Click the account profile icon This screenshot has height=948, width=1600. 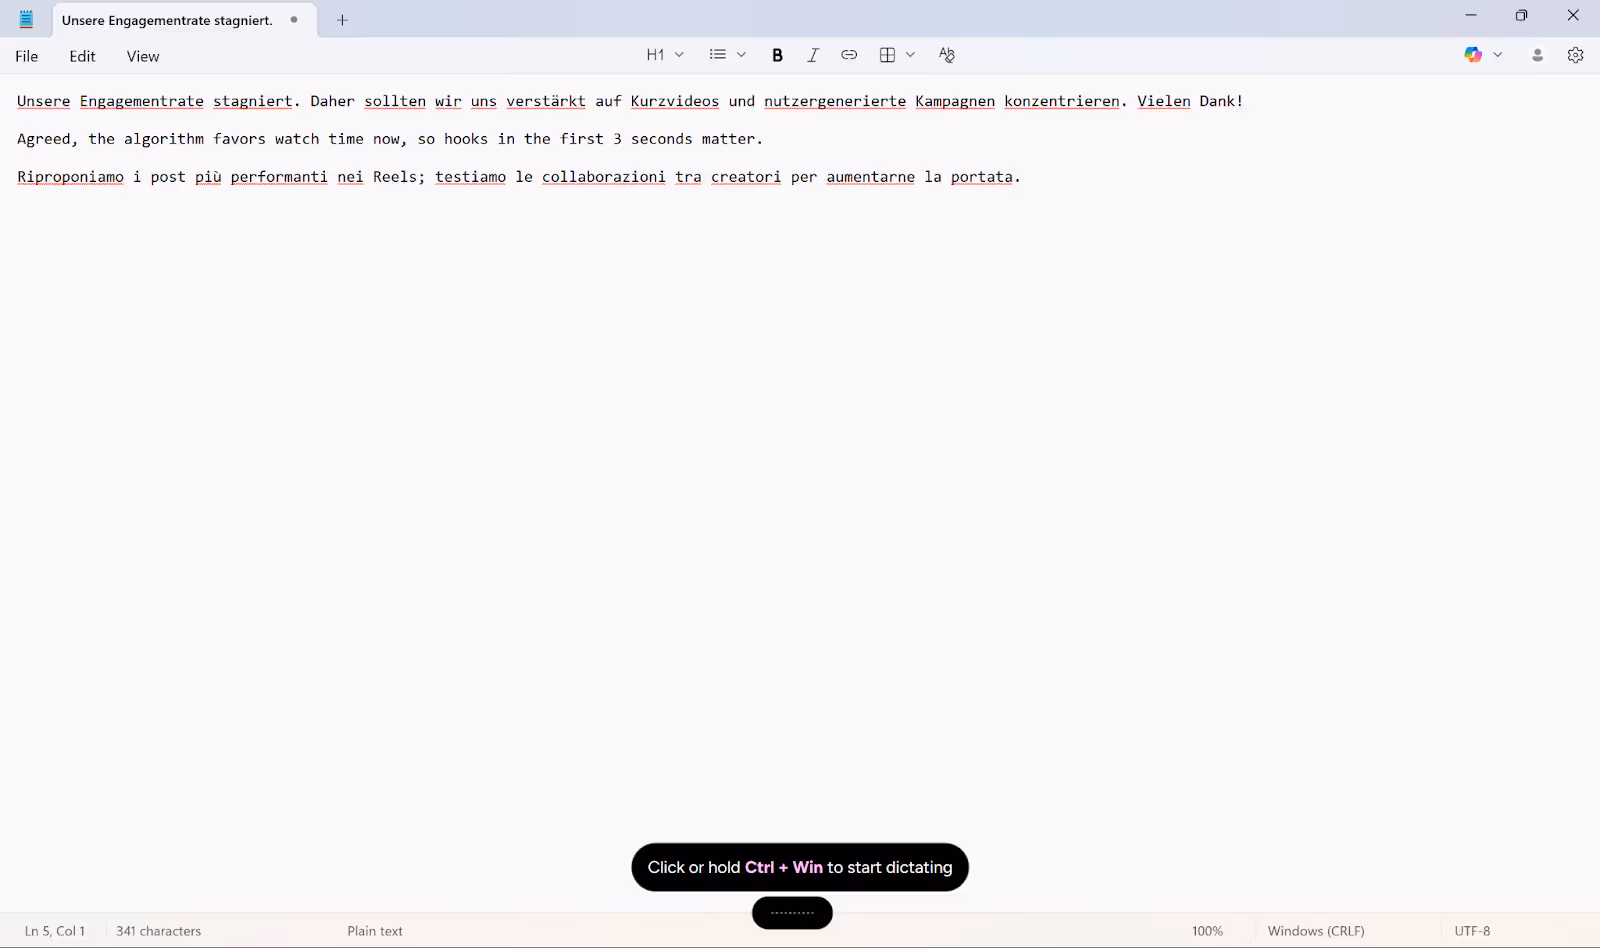(x=1537, y=55)
